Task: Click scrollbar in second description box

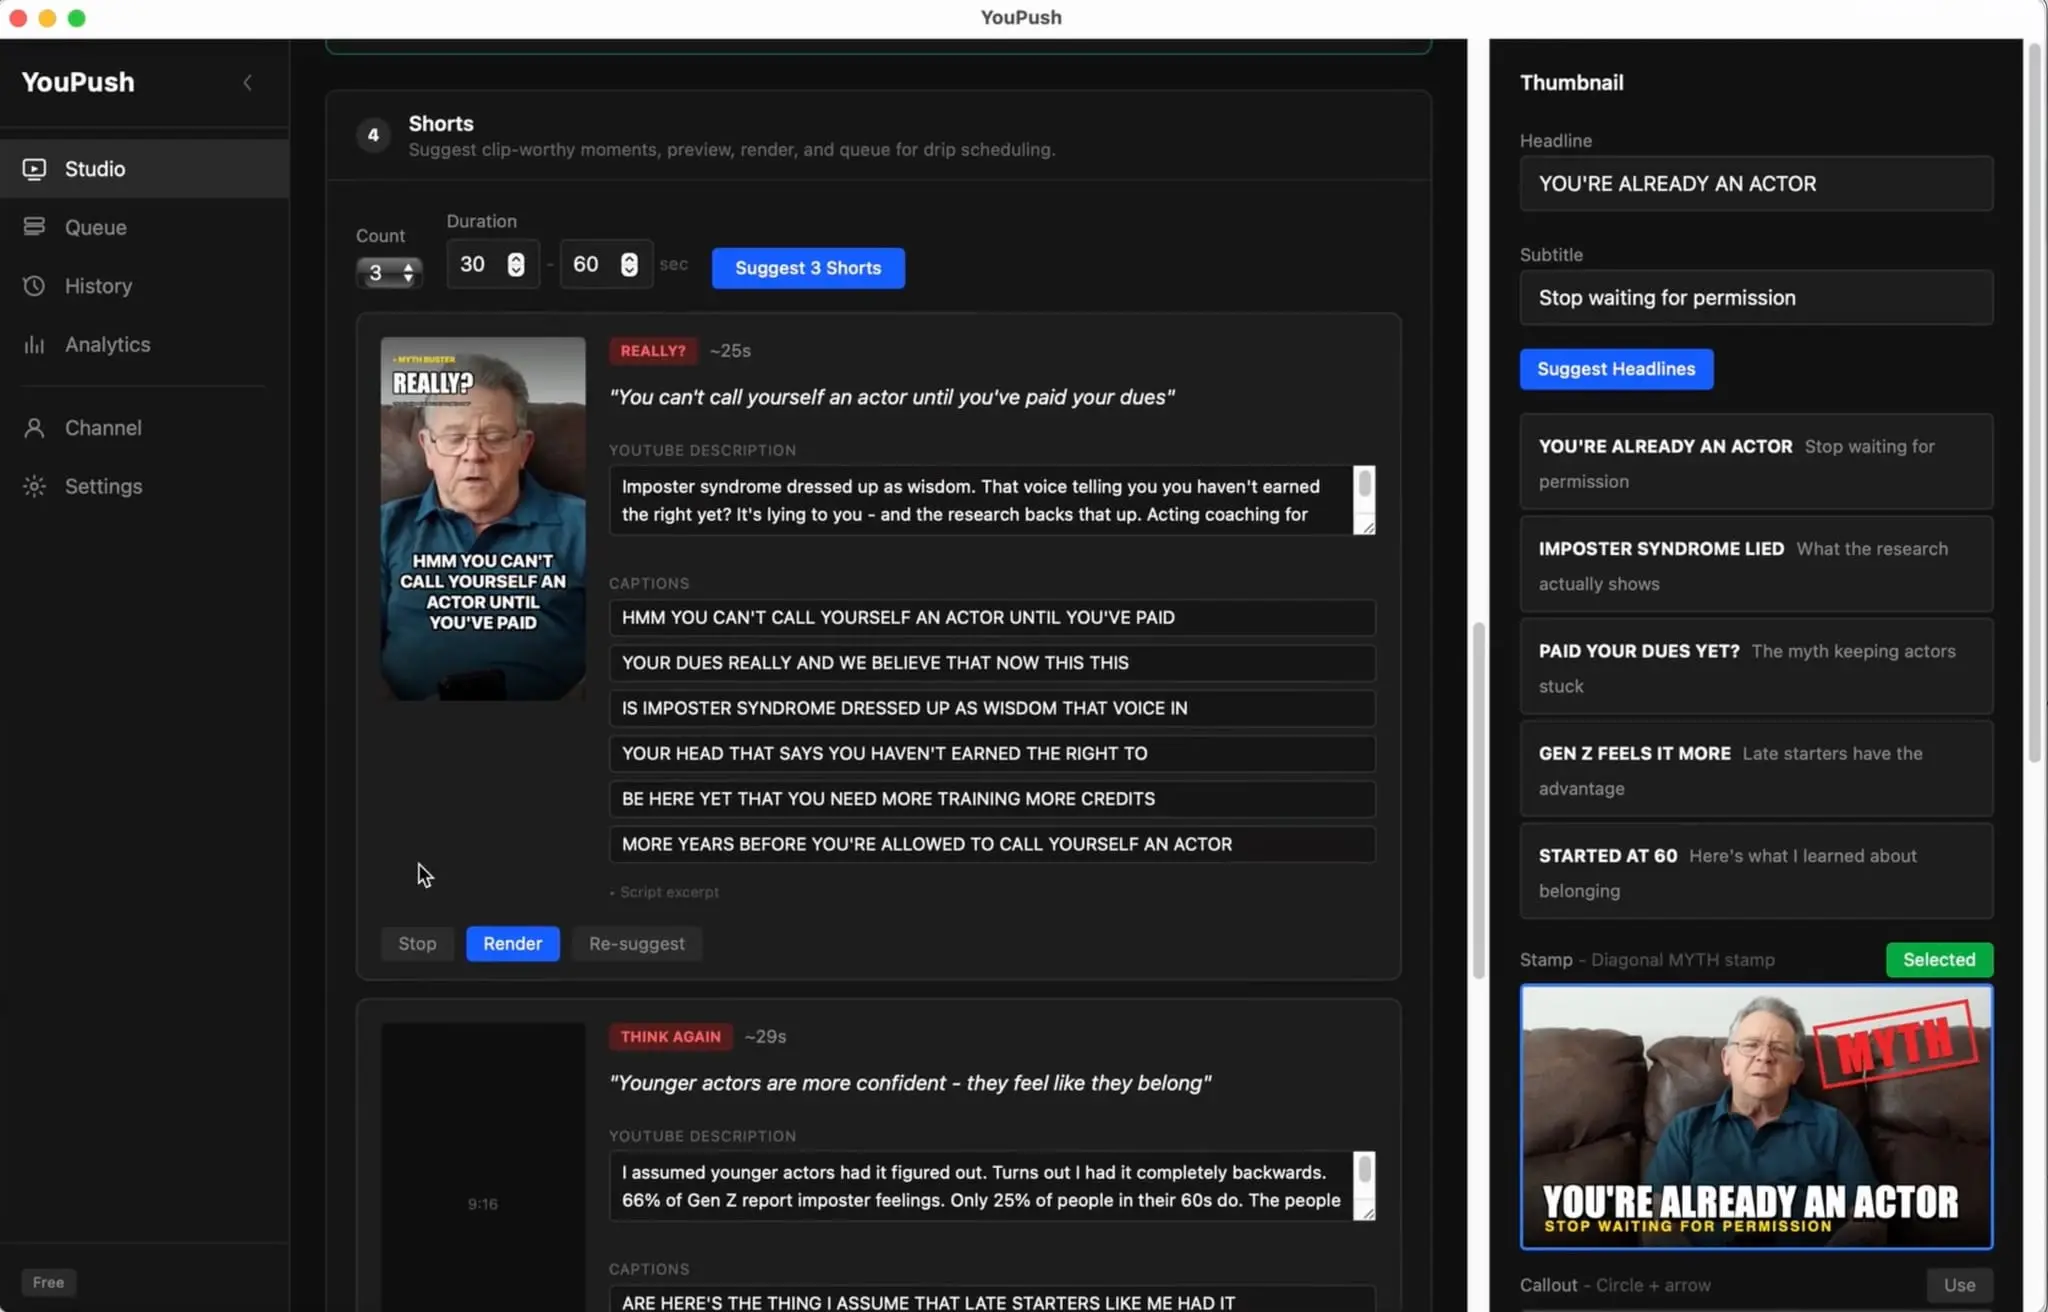Action: point(1364,1169)
